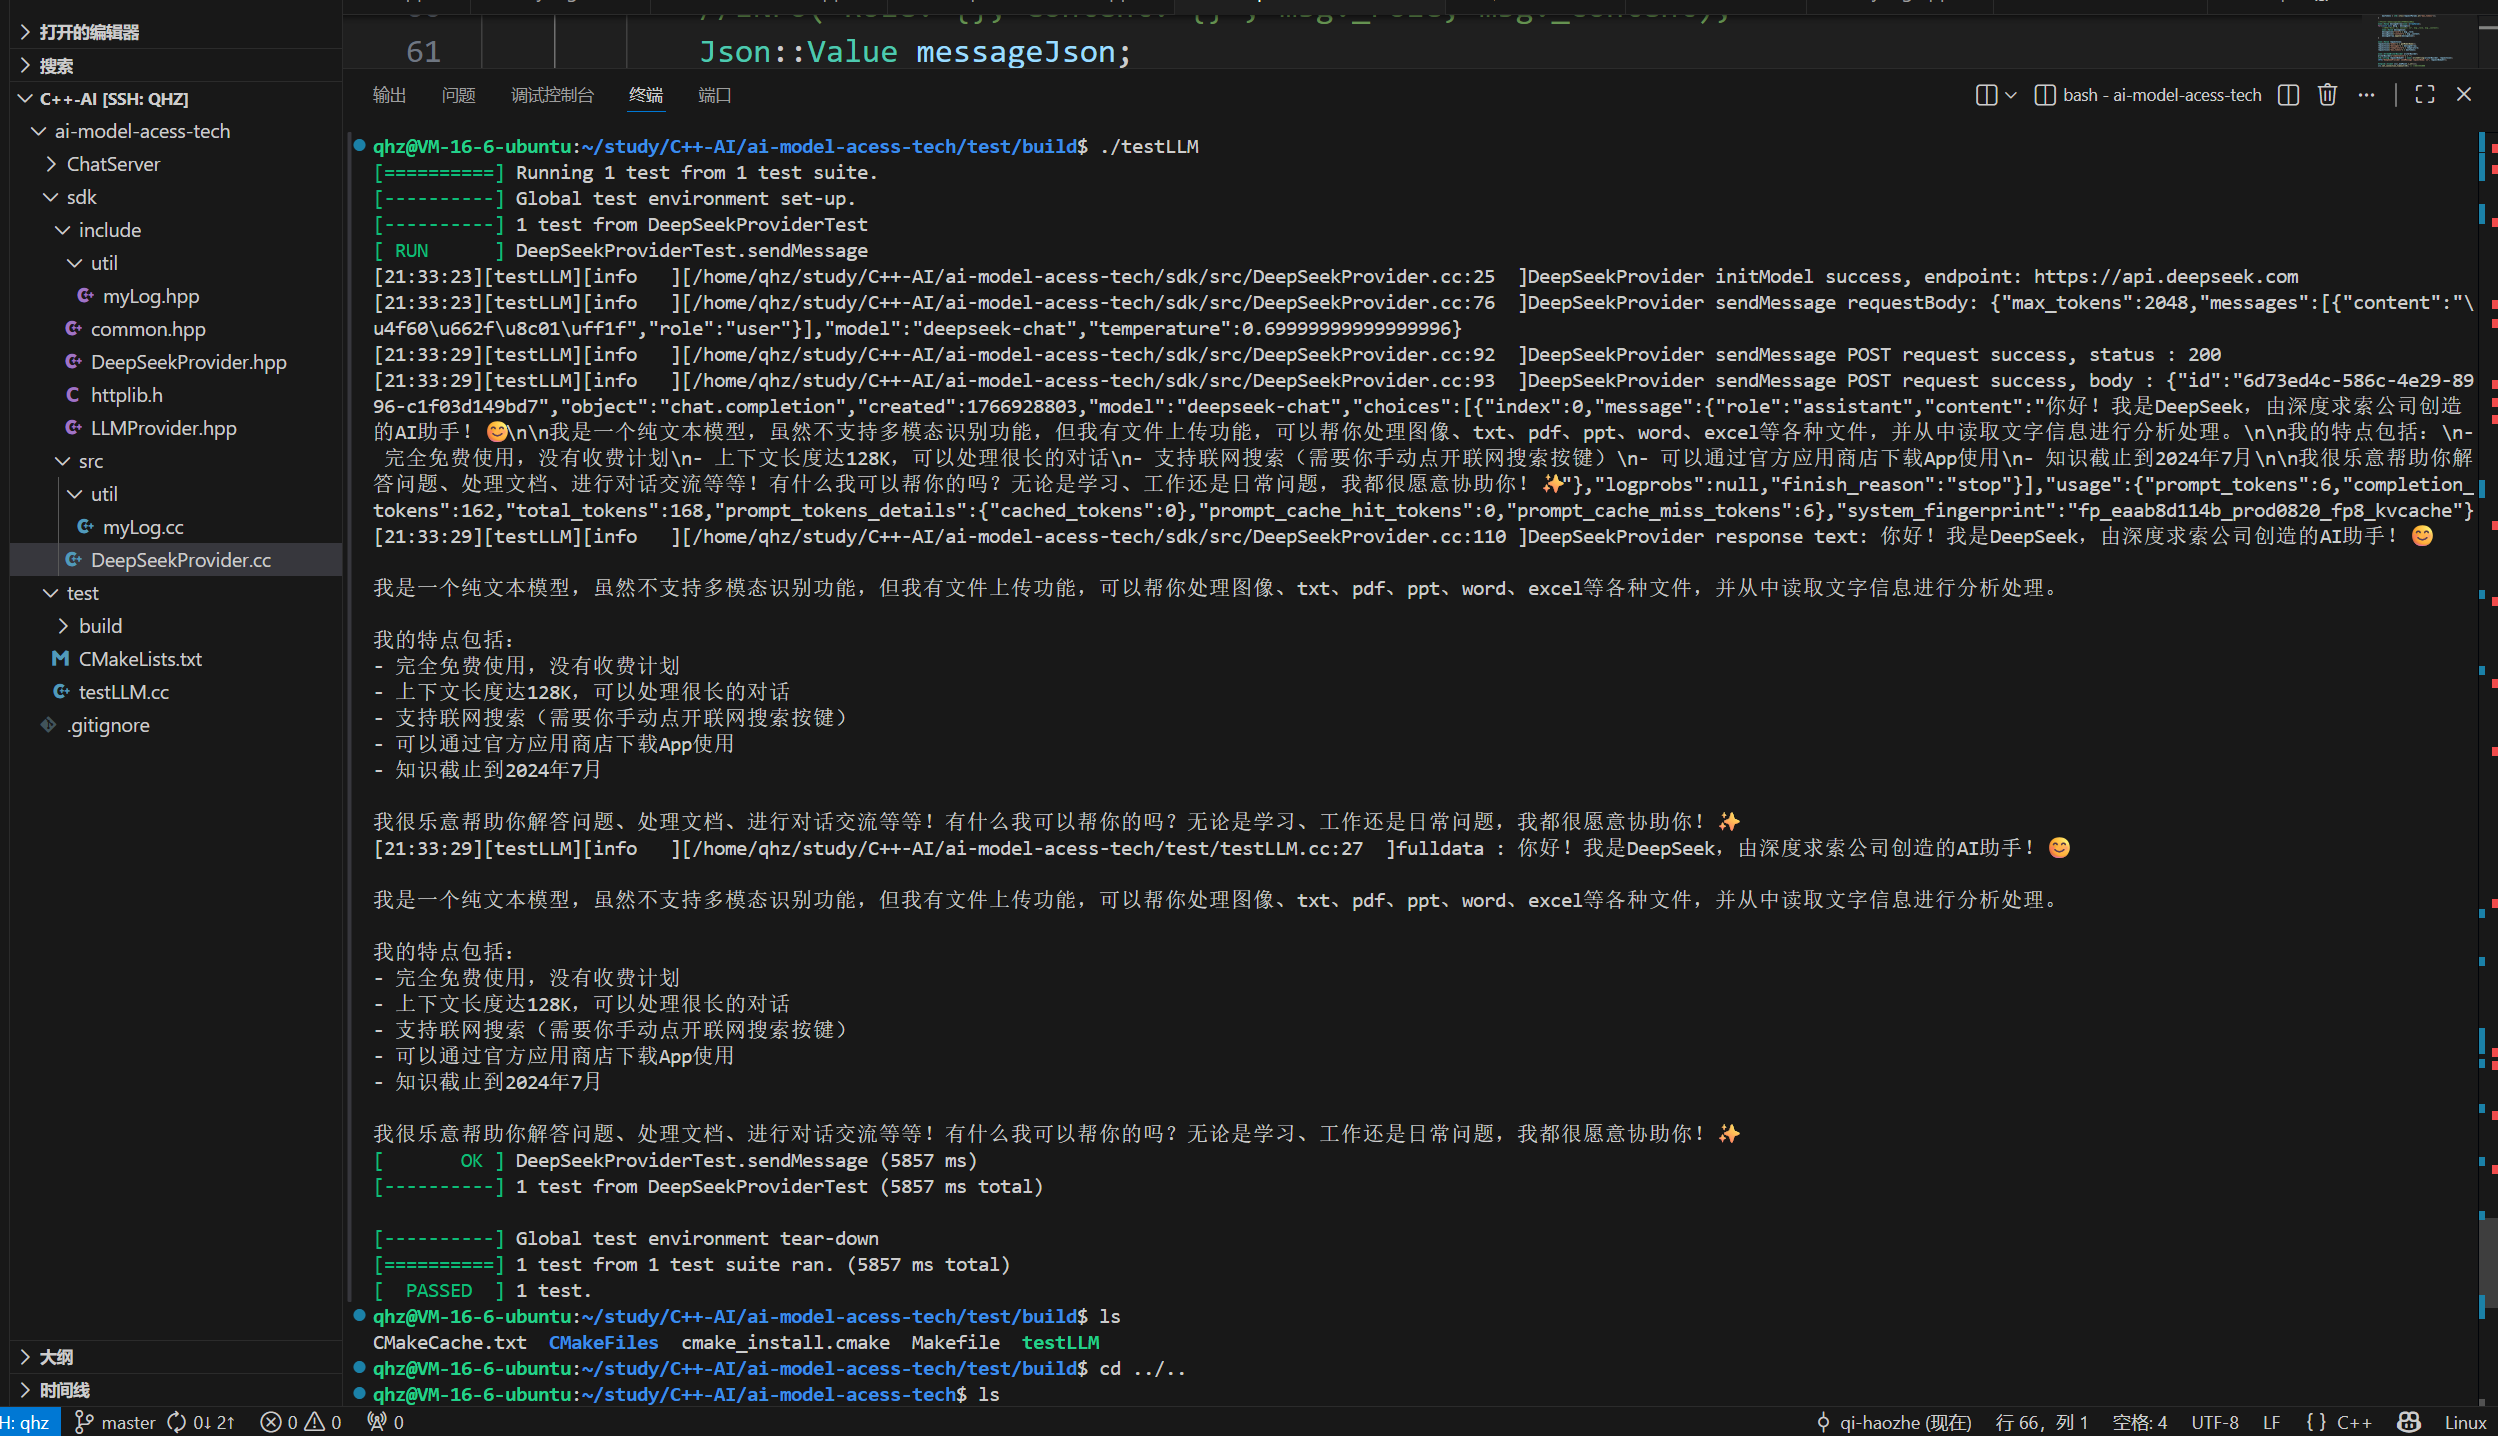2498x1436 pixels.
Task: Open the terminal more actions ellipsis
Action: coord(2366,95)
